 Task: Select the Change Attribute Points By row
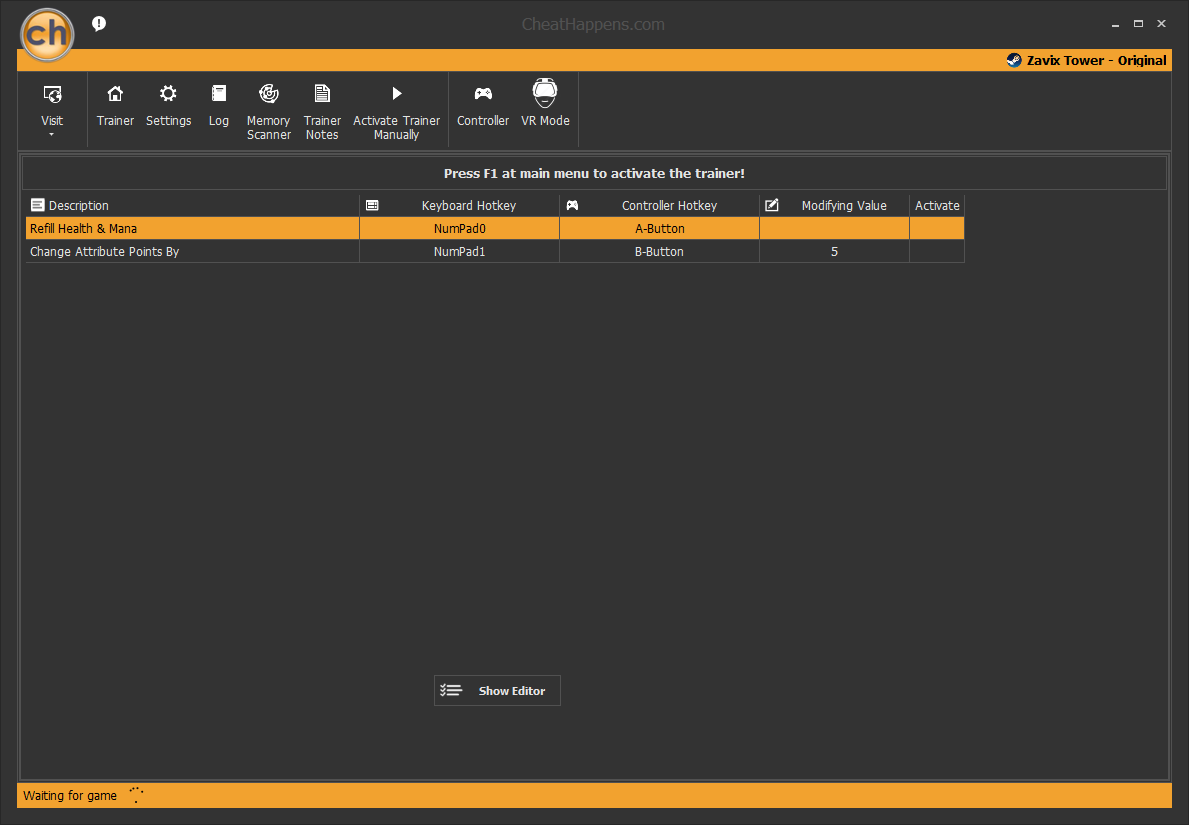tap(495, 252)
